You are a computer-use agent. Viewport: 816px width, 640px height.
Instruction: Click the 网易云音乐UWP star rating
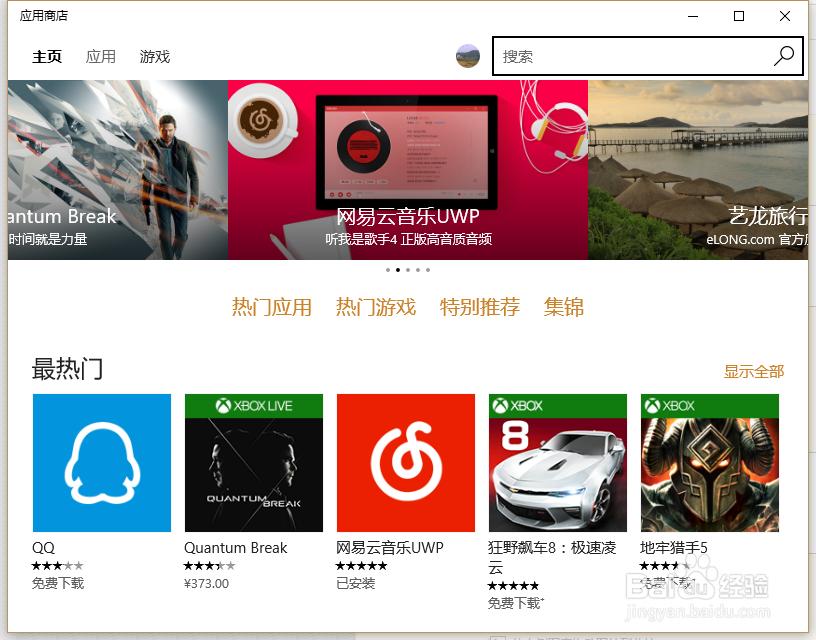tap(361, 566)
